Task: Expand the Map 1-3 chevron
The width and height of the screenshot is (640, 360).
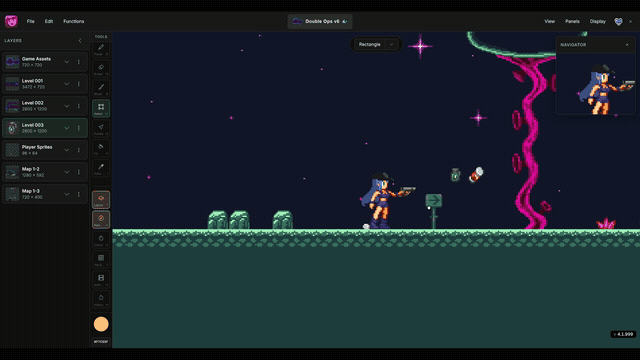Action: pos(67,194)
